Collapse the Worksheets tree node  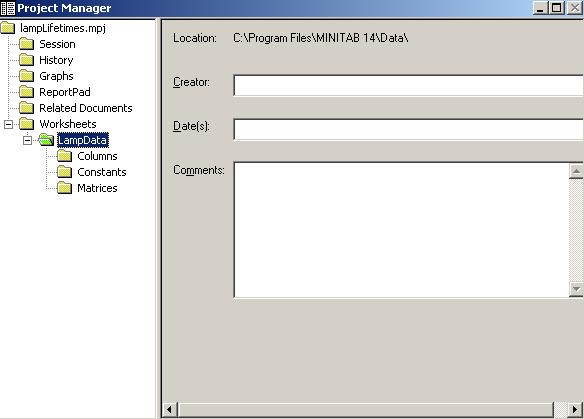pyautogui.click(x=8, y=124)
